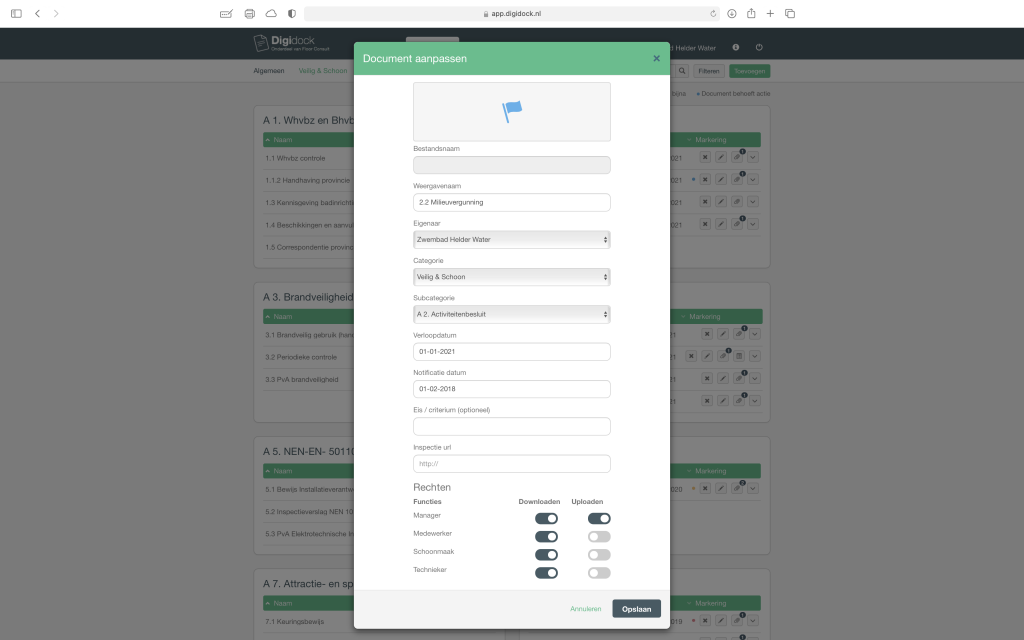Show the Safari sidebar
The width and height of the screenshot is (1024, 640).
coord(16,13)
